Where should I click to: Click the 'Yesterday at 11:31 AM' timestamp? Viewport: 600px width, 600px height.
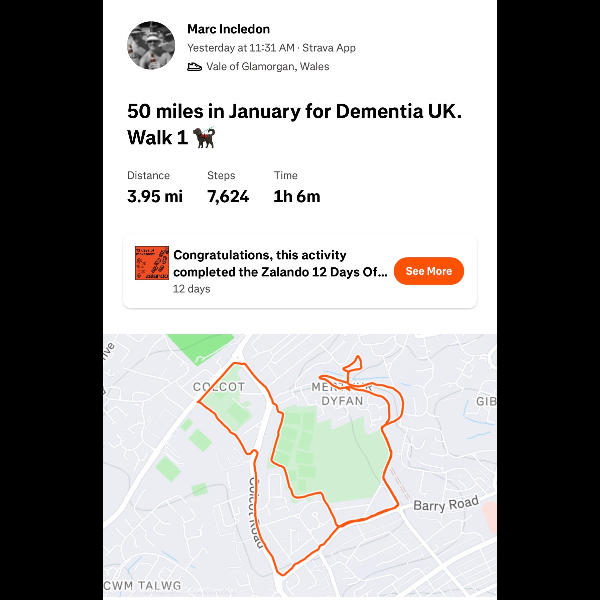click(241, 48)
